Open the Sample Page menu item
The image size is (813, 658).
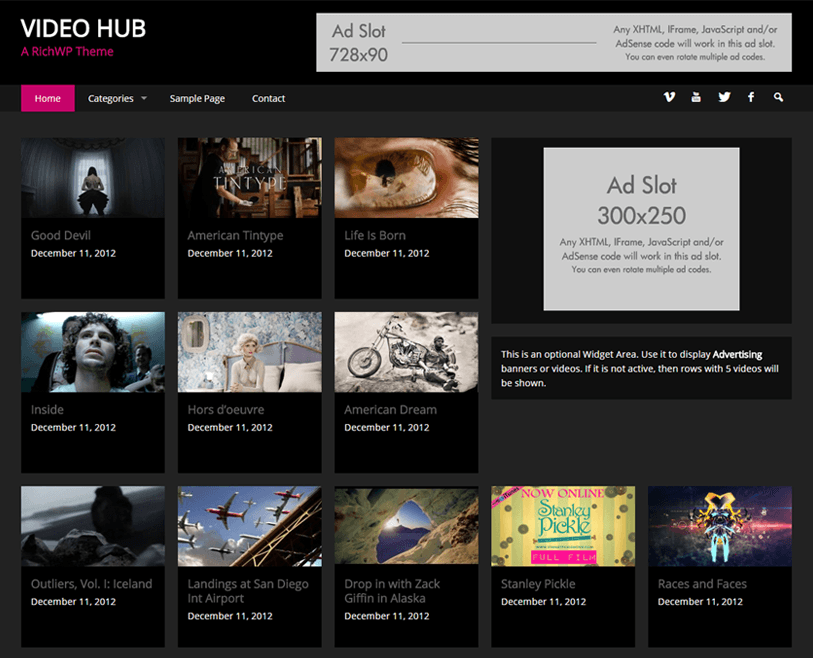coord(196,98)
